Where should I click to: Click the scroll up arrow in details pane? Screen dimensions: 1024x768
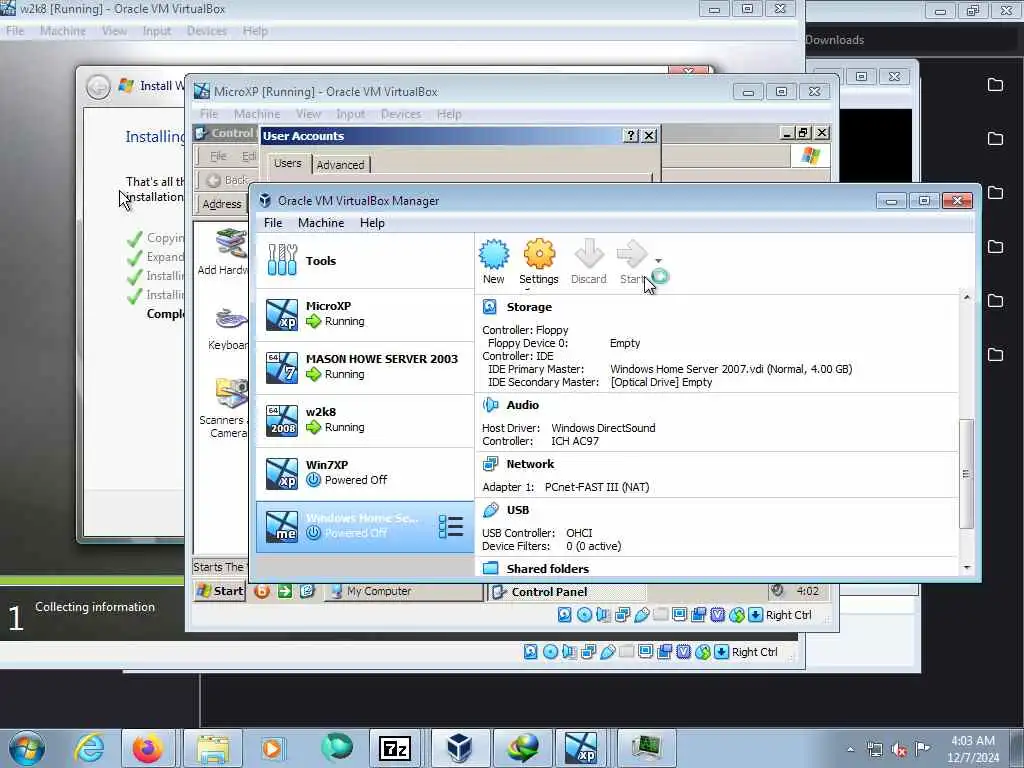967,297
